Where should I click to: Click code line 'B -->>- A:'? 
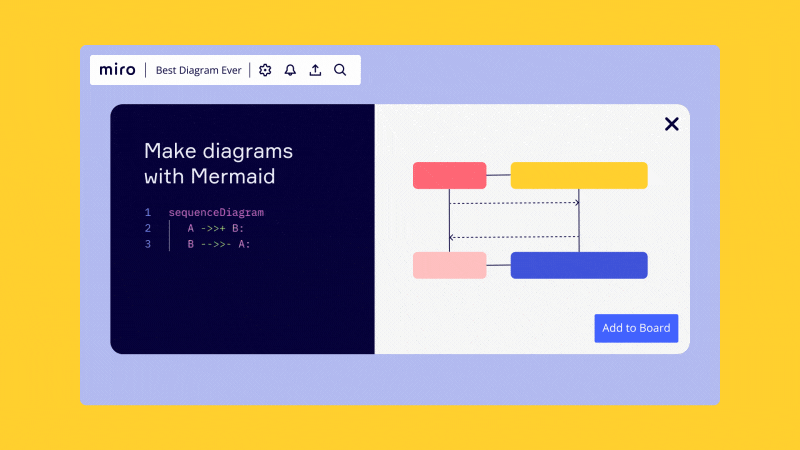(x=219, y=244)
